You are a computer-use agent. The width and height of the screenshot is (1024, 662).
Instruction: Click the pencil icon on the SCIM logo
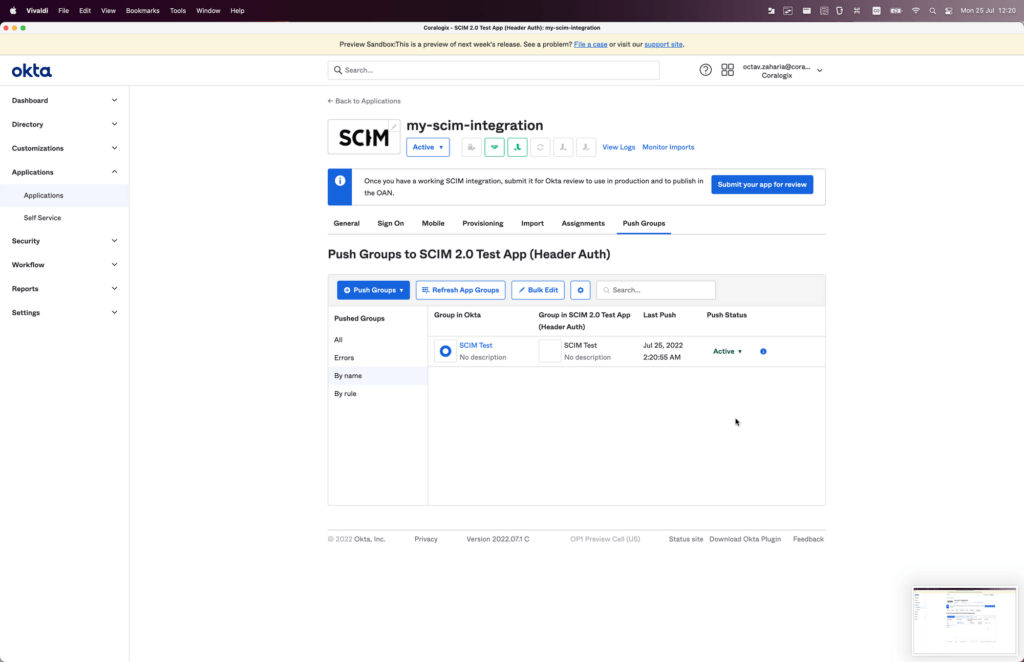tap(394, 126)
